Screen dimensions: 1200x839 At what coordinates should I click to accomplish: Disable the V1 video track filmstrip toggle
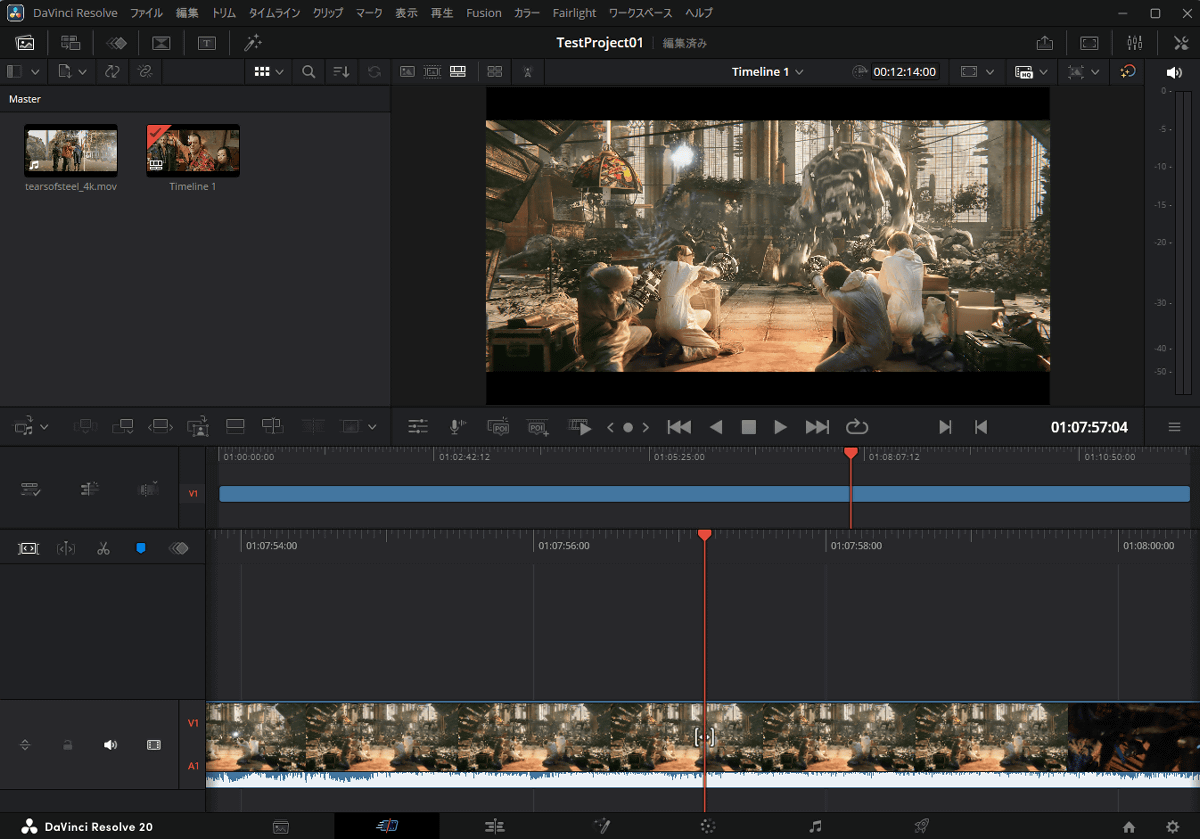click(154, 745)
